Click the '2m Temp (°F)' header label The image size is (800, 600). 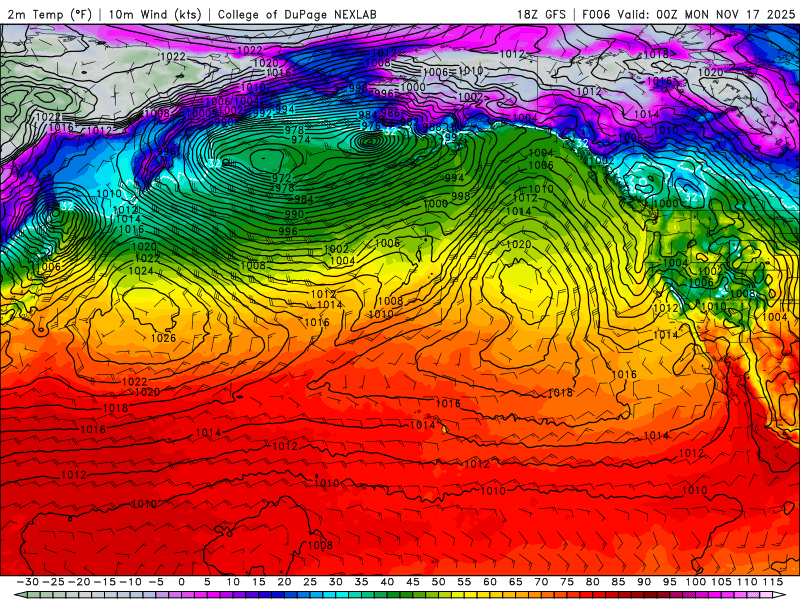pos(49,14)
